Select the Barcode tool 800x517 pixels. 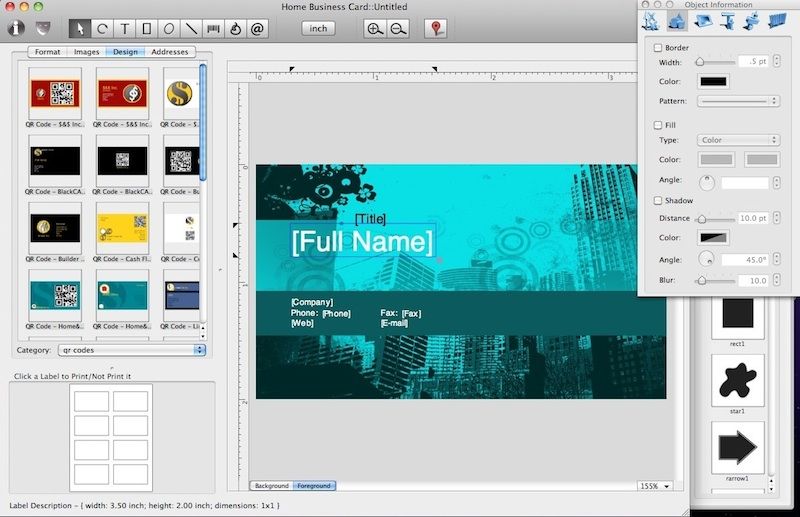pos(213,29)
